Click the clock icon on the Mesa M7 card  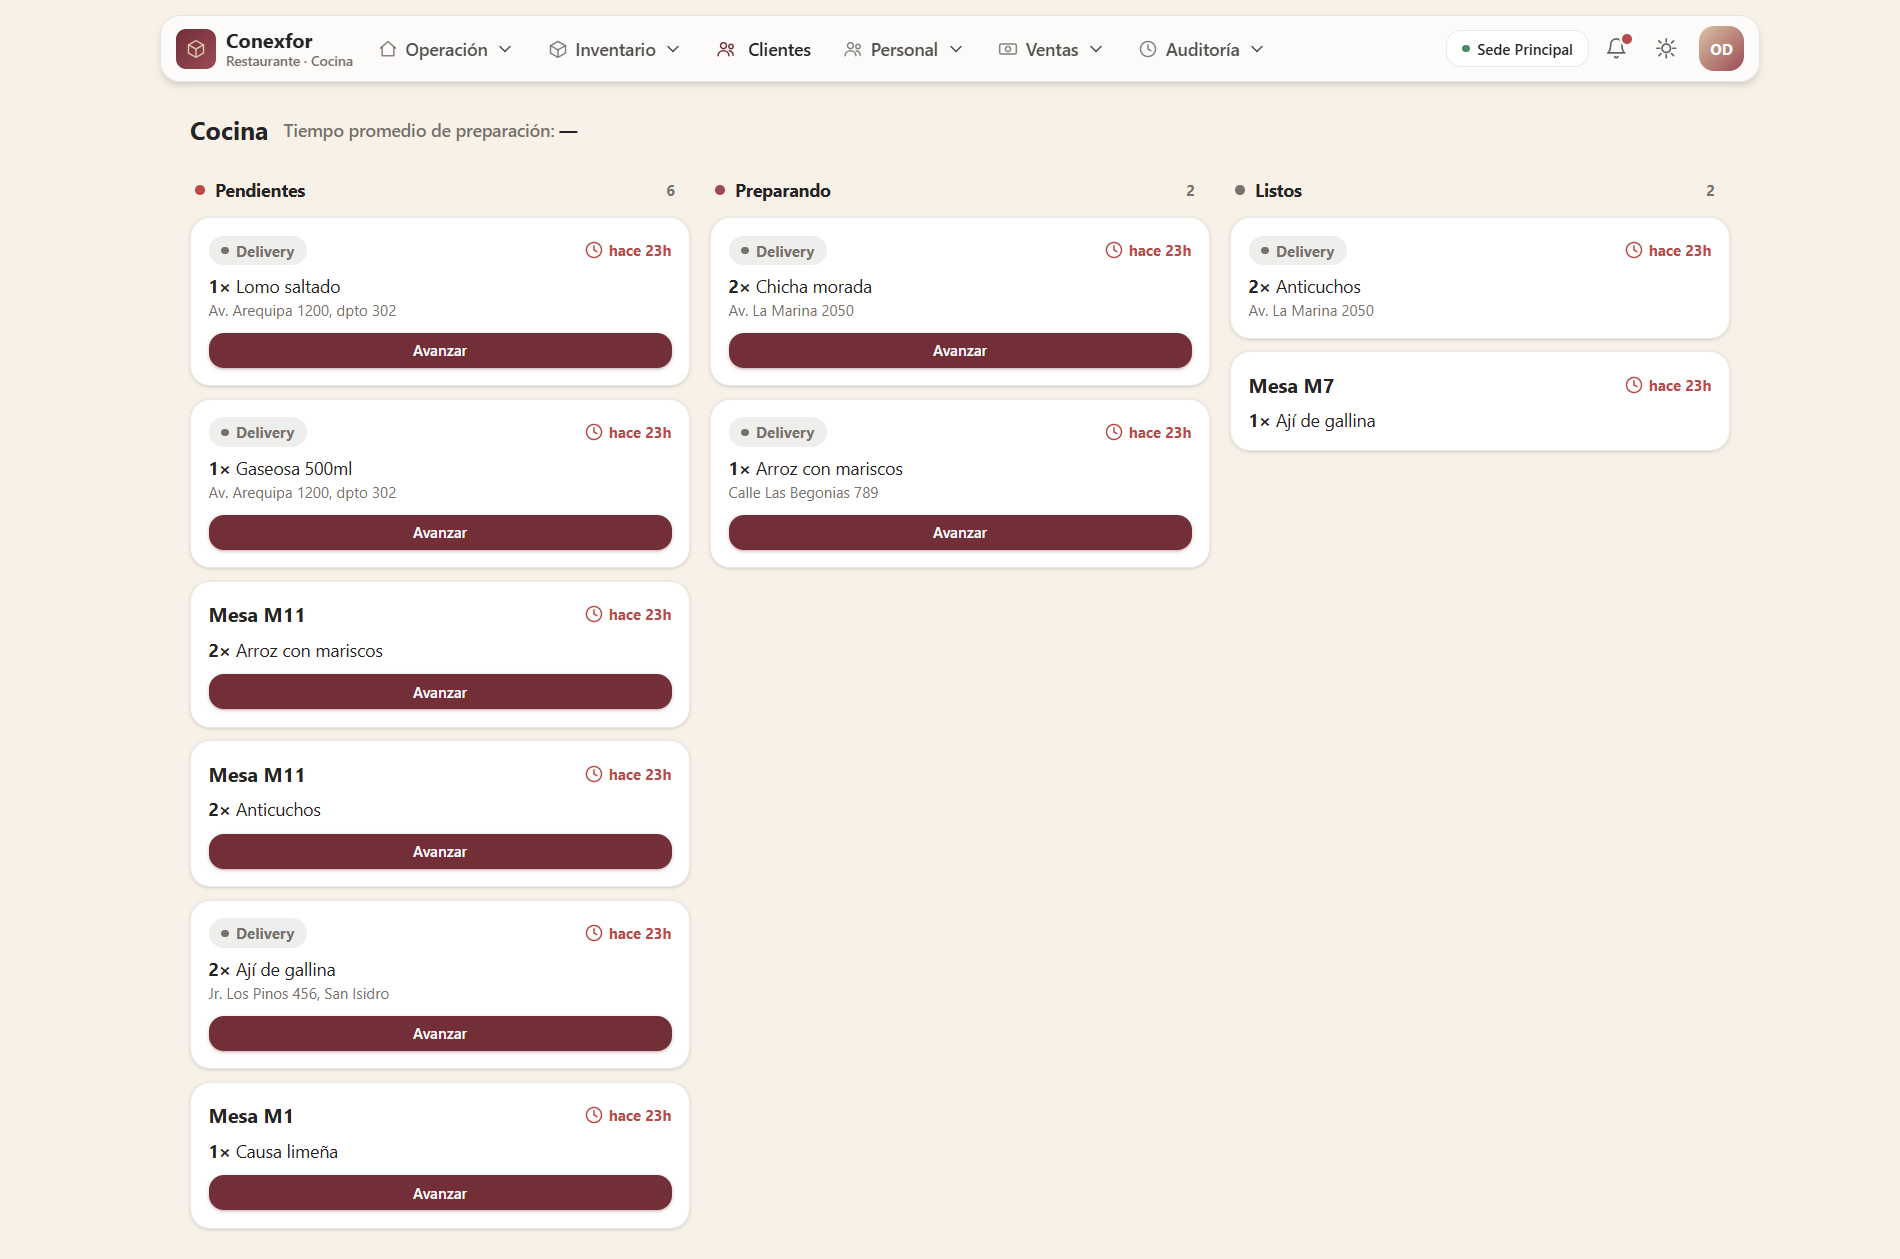(x=1634, y=385)
